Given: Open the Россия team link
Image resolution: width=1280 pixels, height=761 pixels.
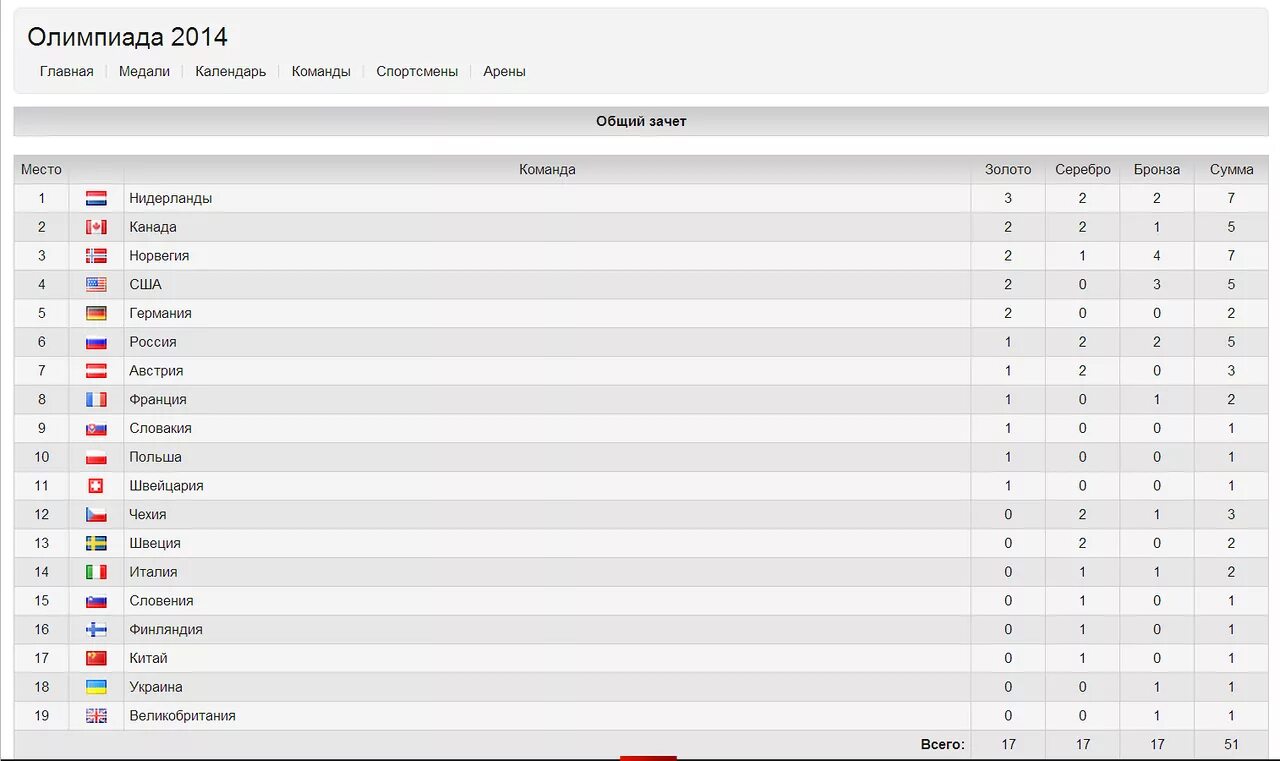Looking at the screenshot, I should point(153,342).
